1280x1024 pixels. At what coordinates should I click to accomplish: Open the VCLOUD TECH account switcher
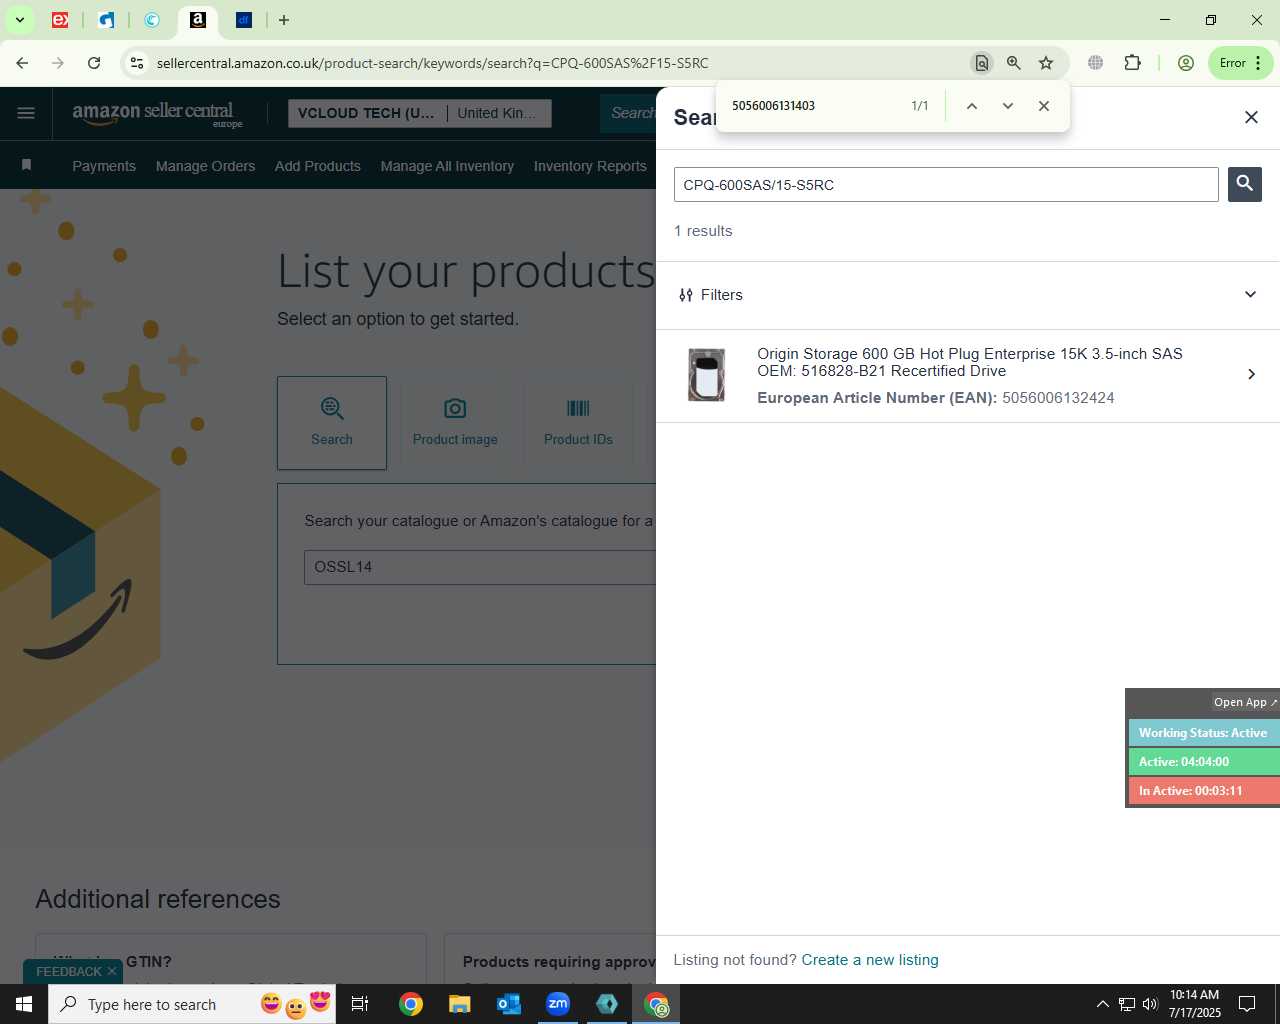point(420,113)
